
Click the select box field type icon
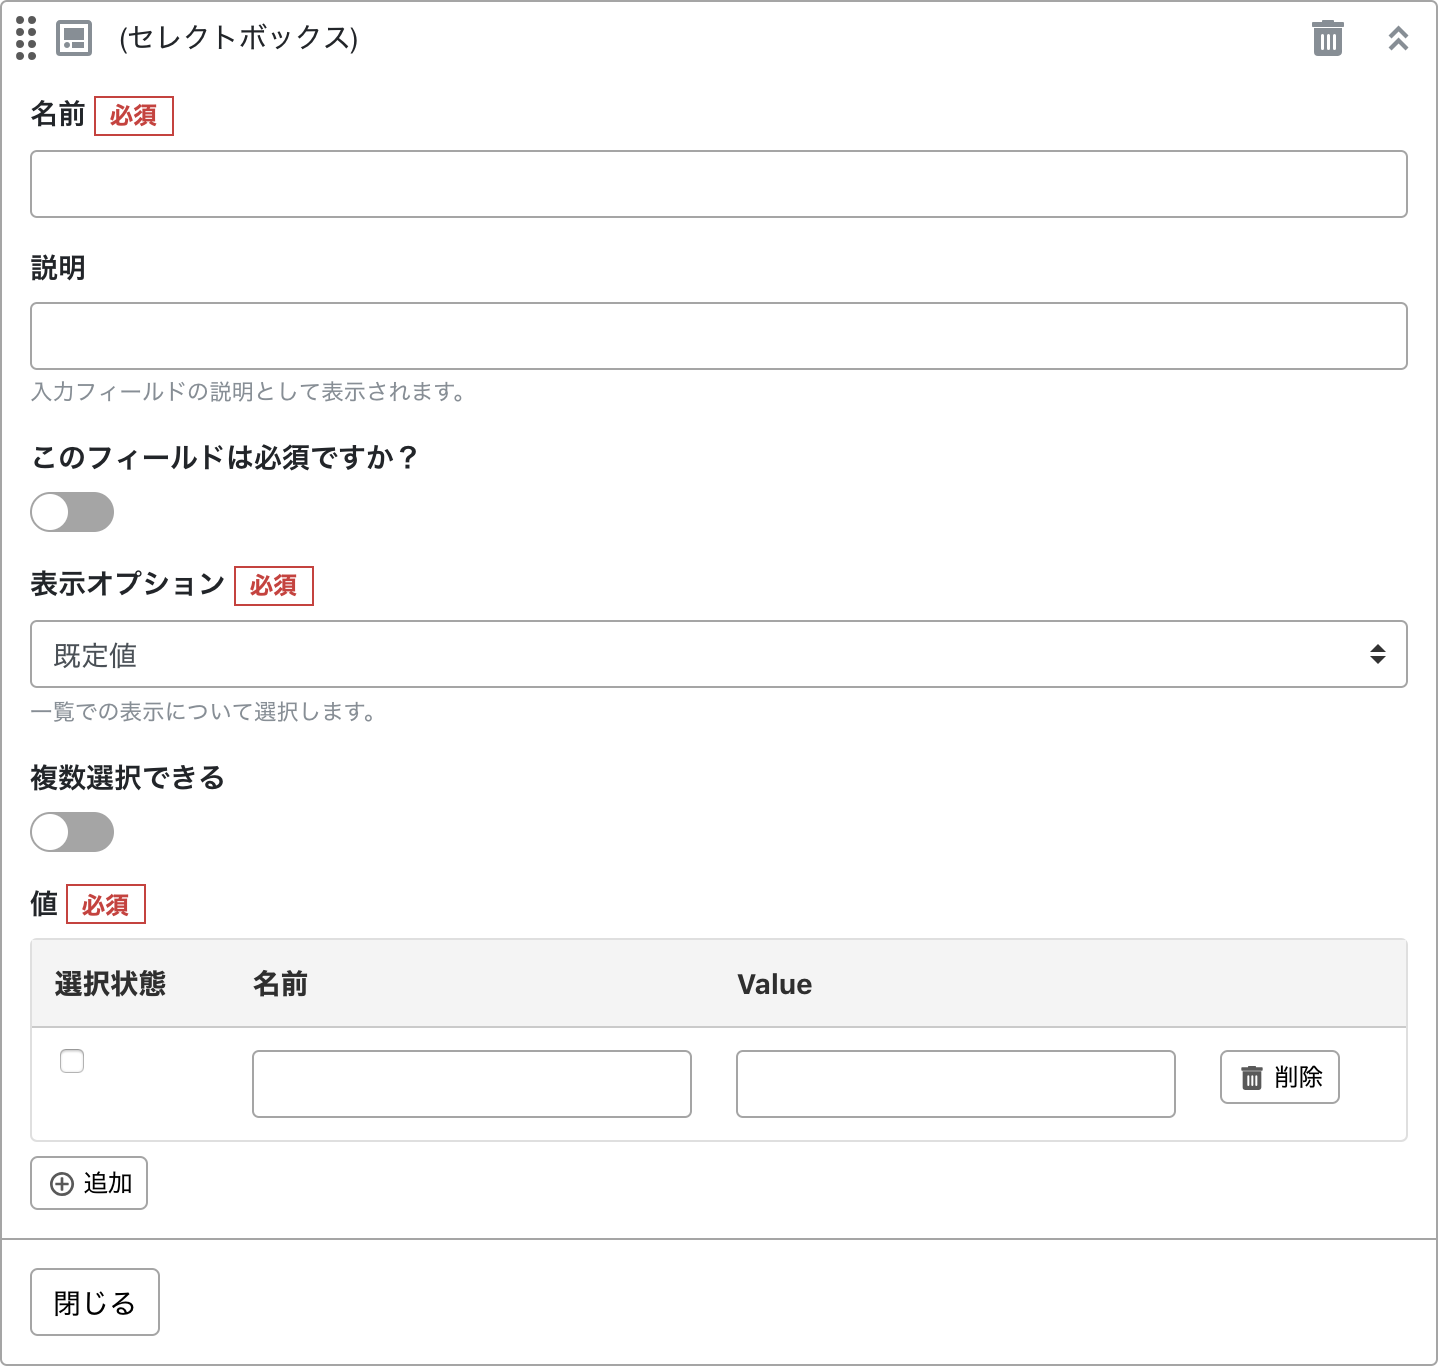[x=74, y=38]
